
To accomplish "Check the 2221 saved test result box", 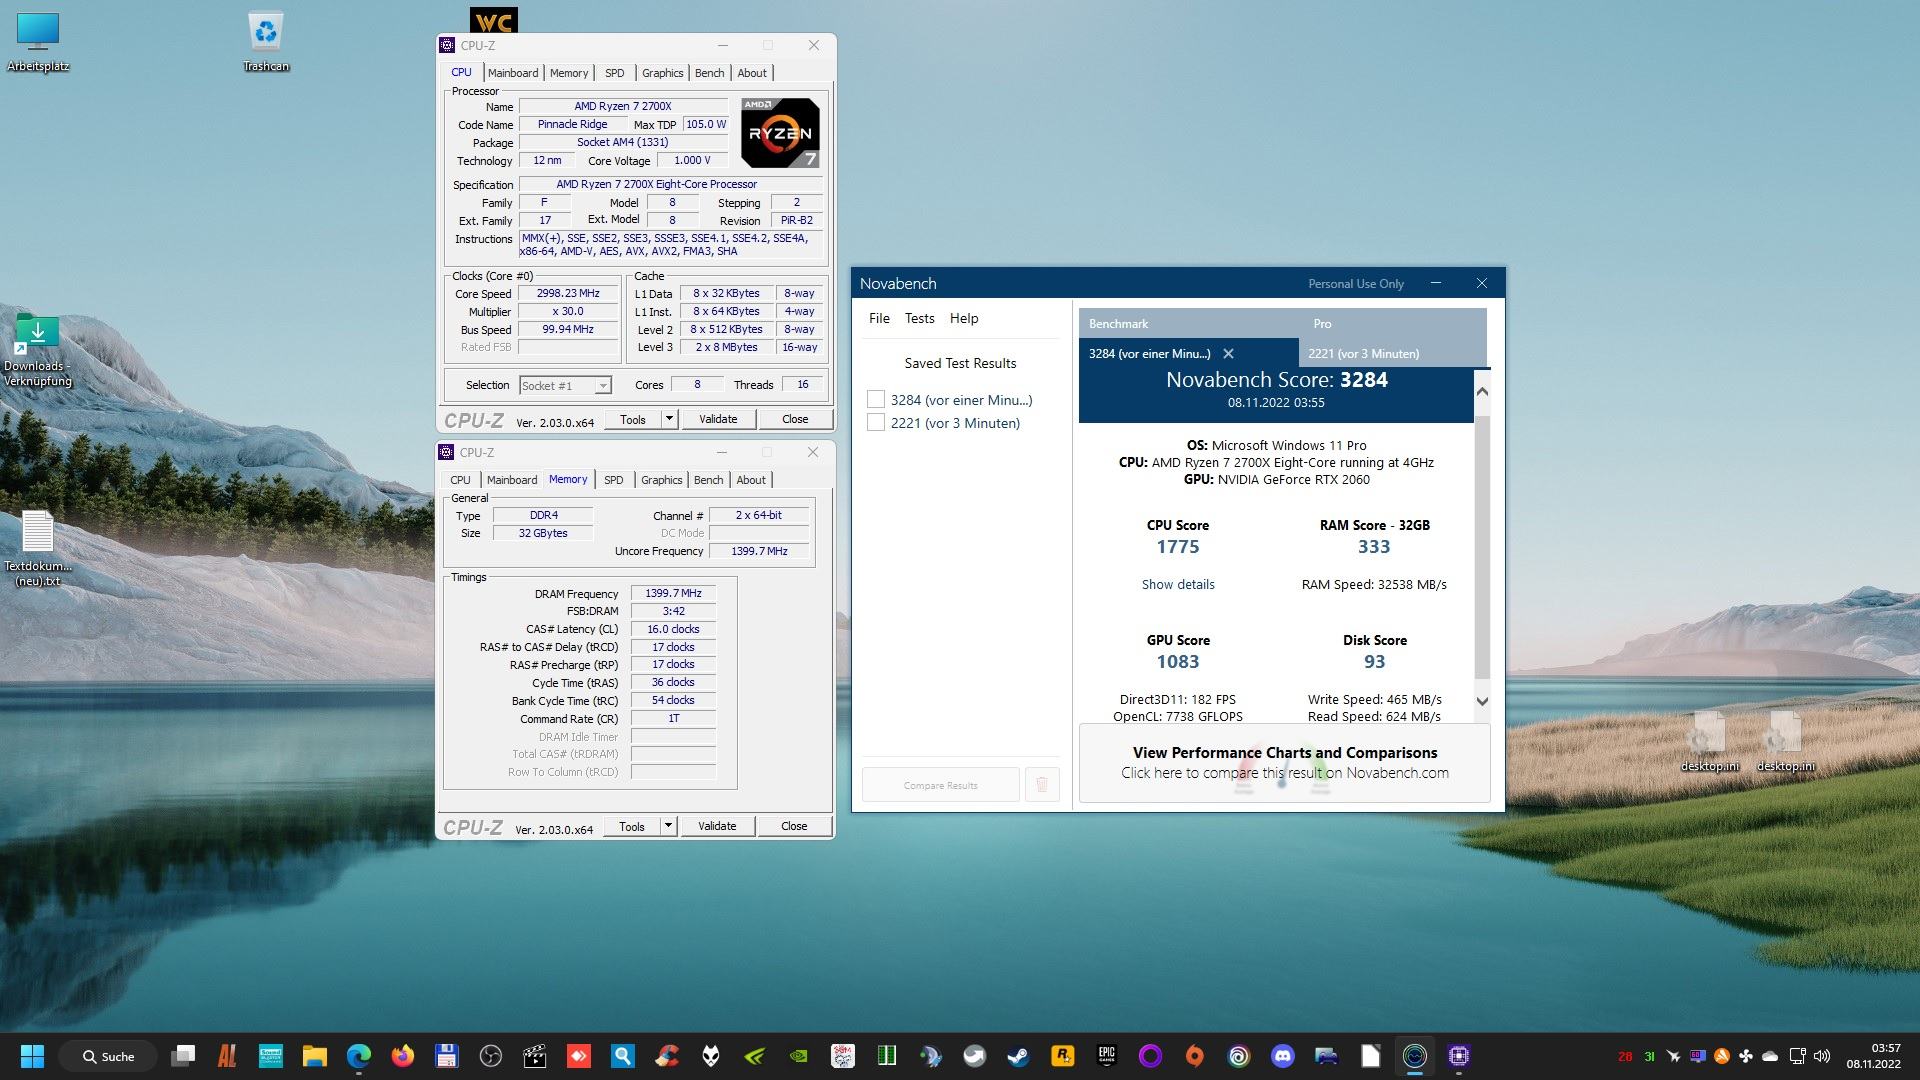I will (876, 423).
